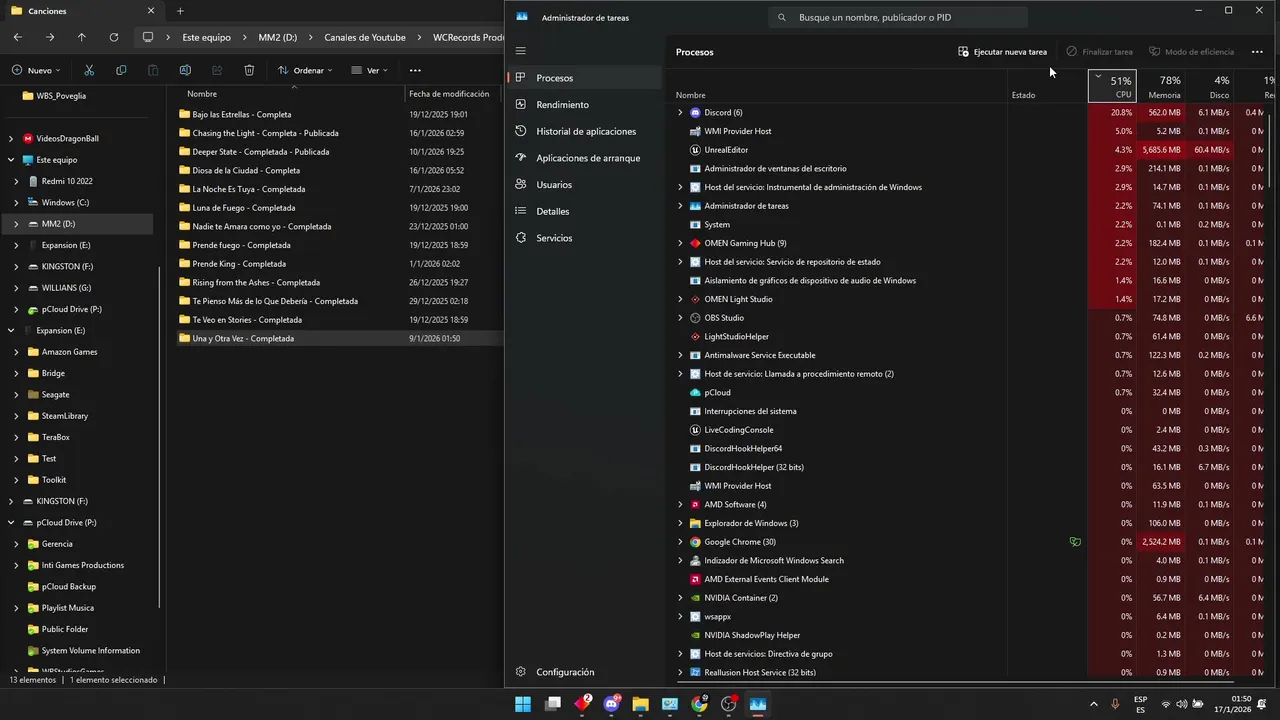Expand Discord (6) process group
1280x720 pixels.
pyautogui.click(x=680, y=113)
